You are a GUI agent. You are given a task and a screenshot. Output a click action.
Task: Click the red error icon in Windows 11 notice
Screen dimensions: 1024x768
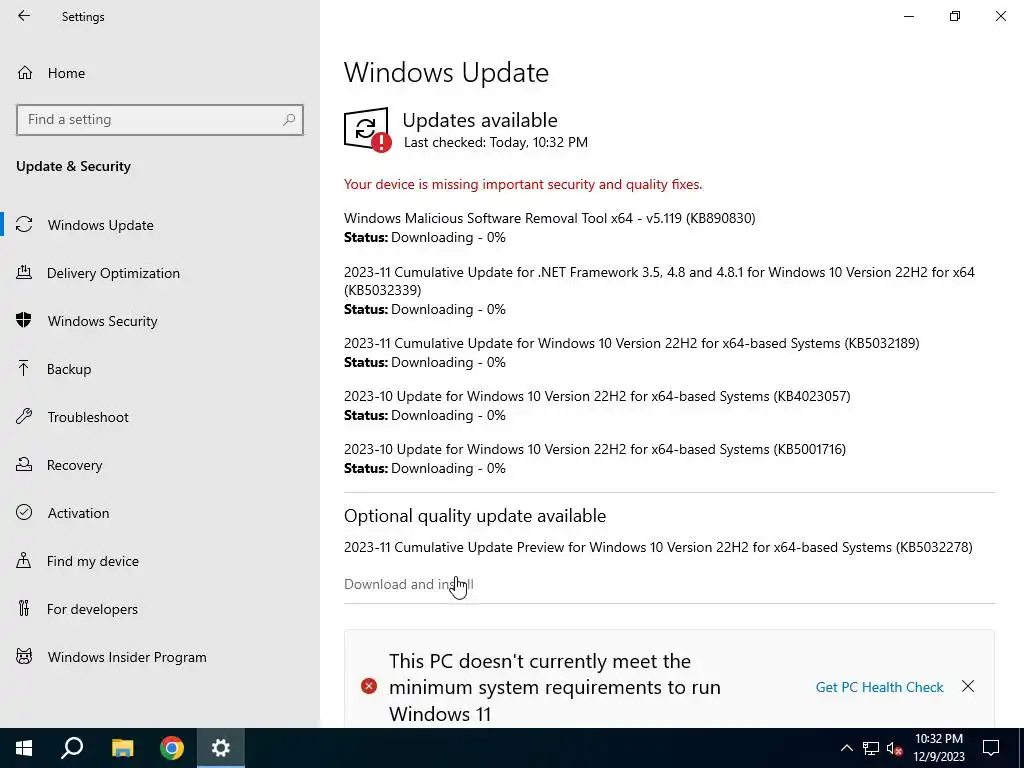pos(369,686)
